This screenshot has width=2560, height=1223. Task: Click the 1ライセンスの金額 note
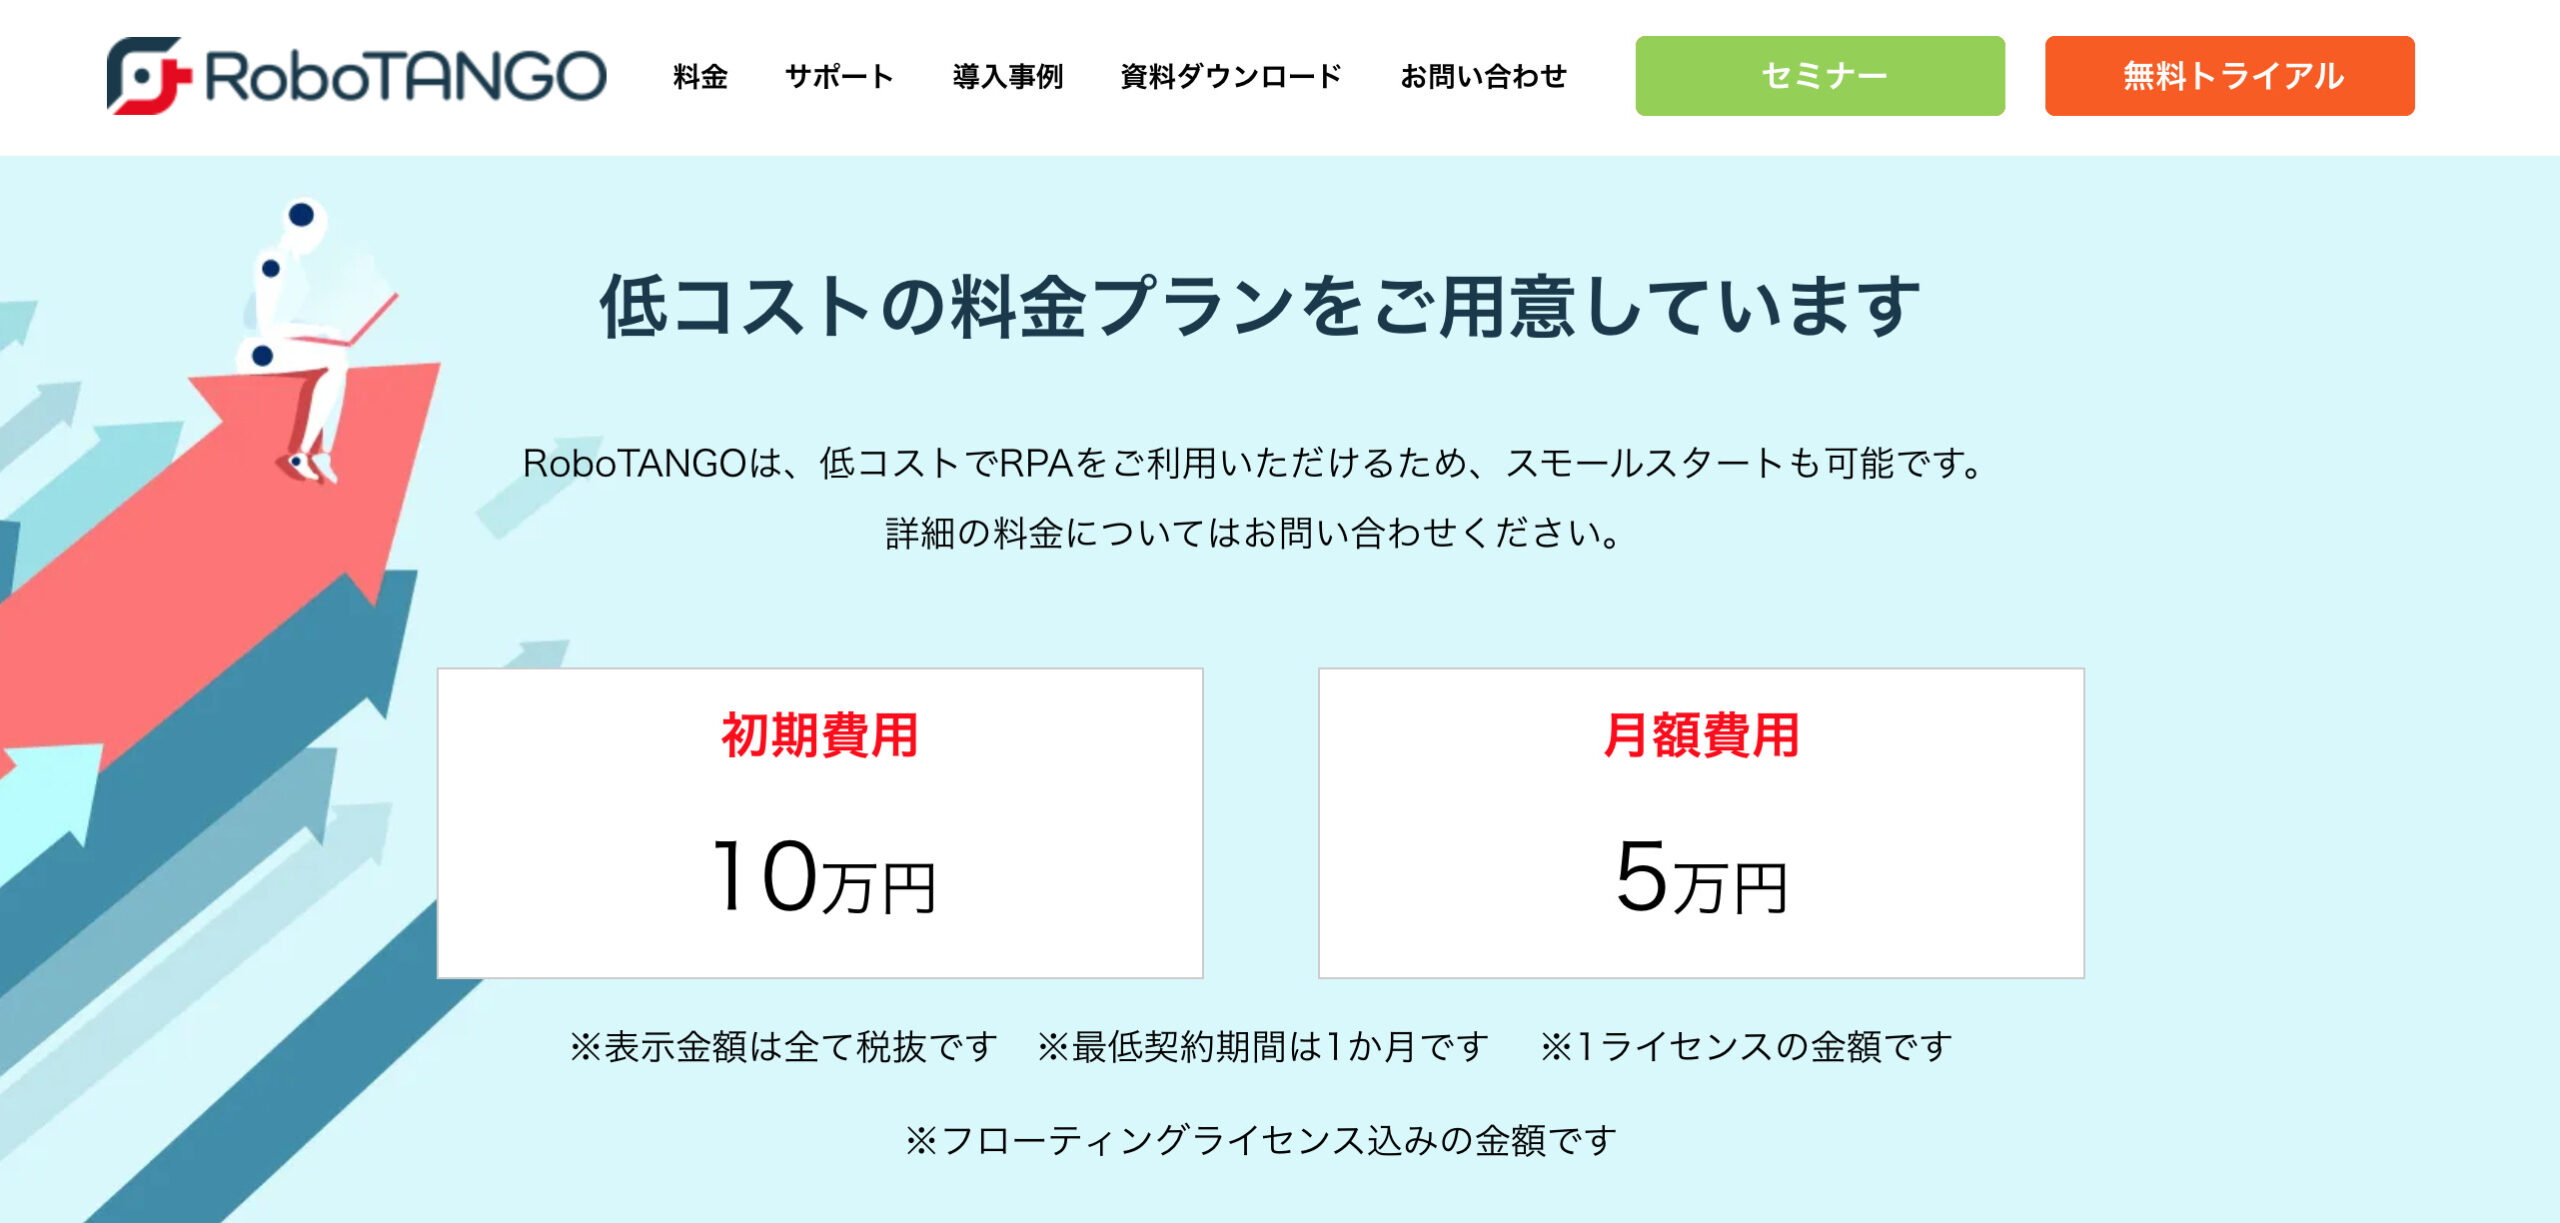point(1746,1047)
